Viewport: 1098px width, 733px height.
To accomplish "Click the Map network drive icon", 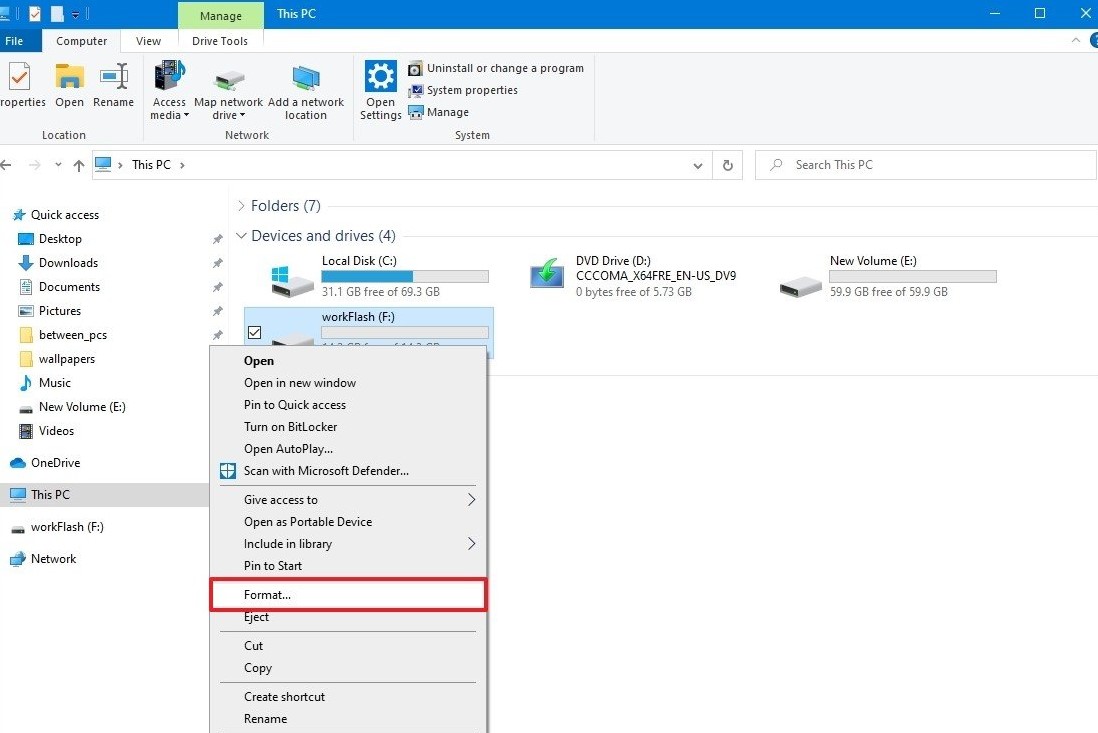I will 229,80.
